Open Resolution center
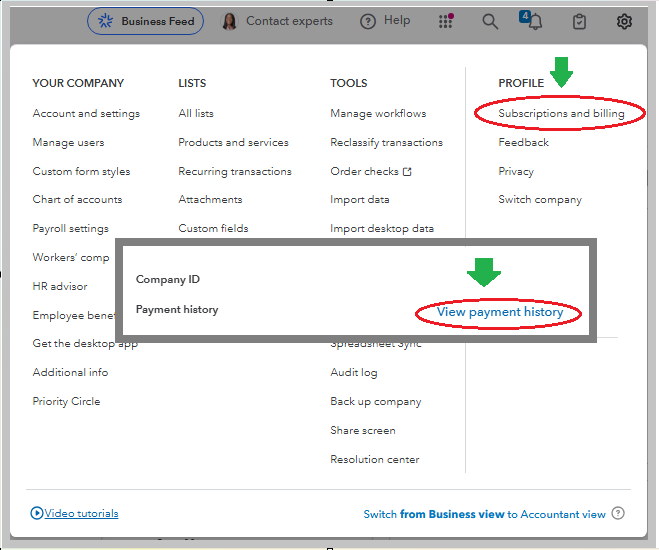 (x=375, y=459)
